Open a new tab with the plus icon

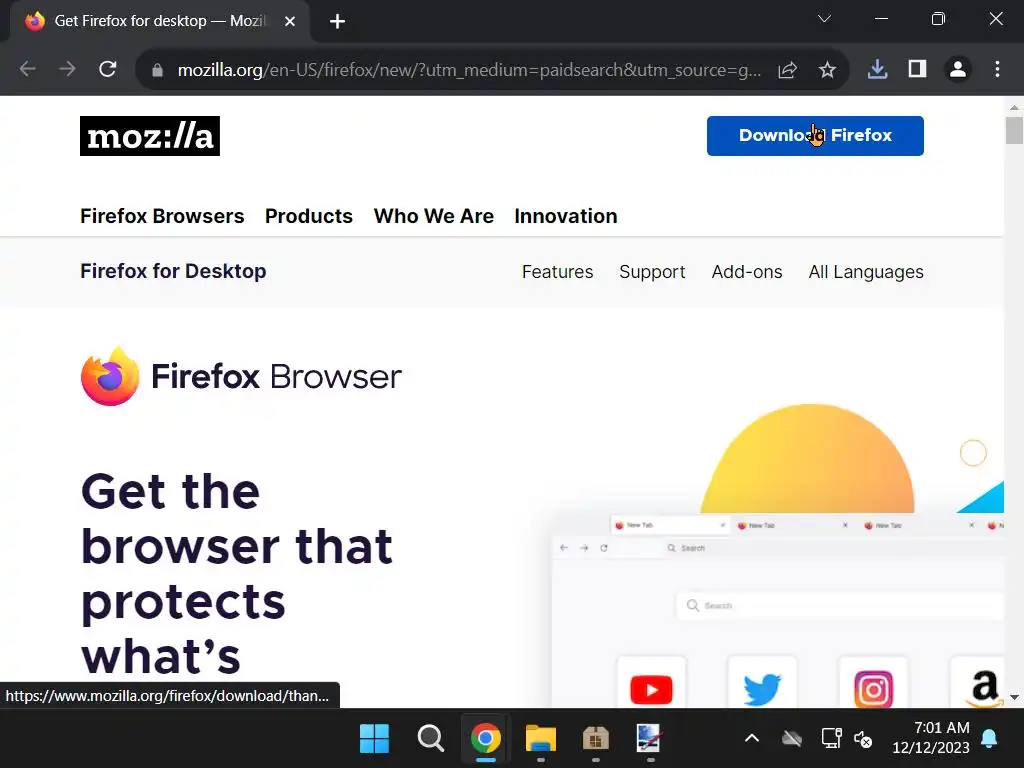click(337, 22)
